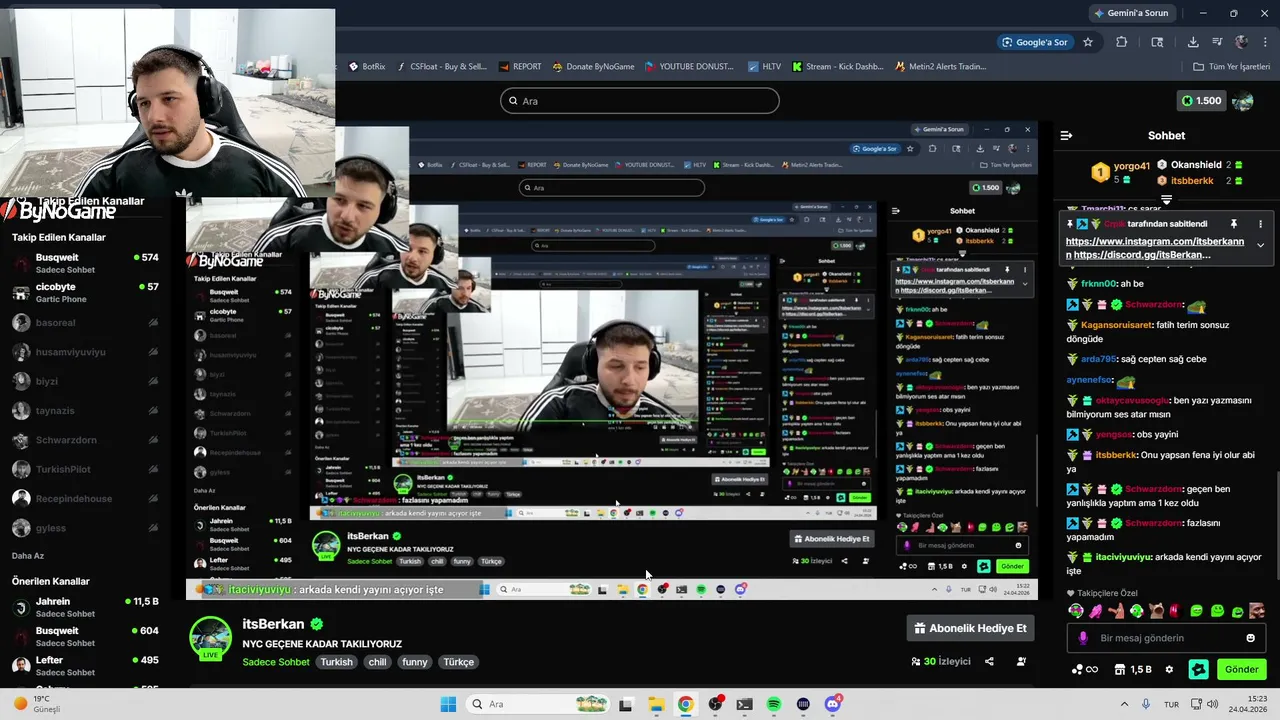1280x720 pixels.
Task: Open offline channel taynazis
Action: point(85,410)
